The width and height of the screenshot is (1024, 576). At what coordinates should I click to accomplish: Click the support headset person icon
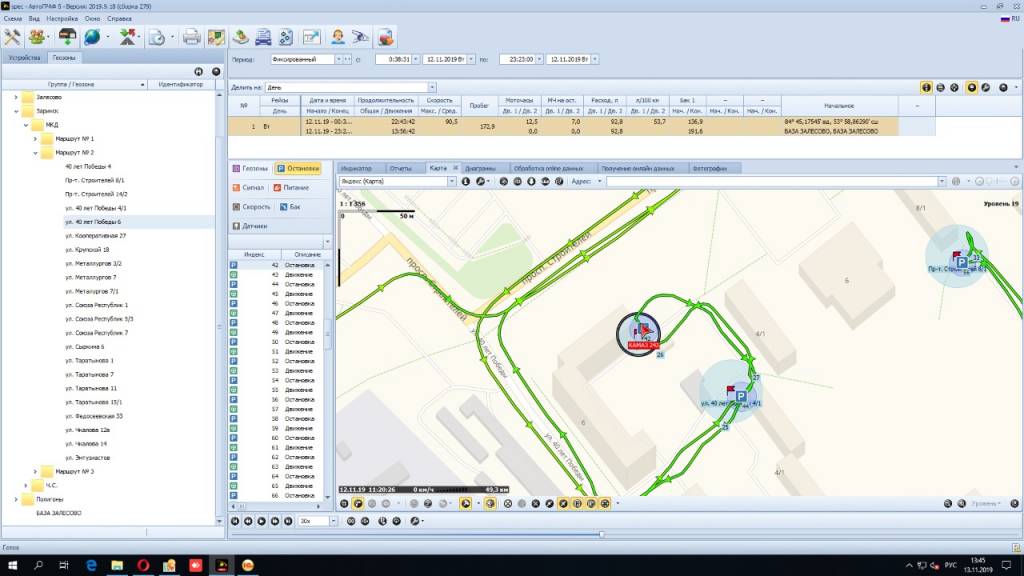338,37
